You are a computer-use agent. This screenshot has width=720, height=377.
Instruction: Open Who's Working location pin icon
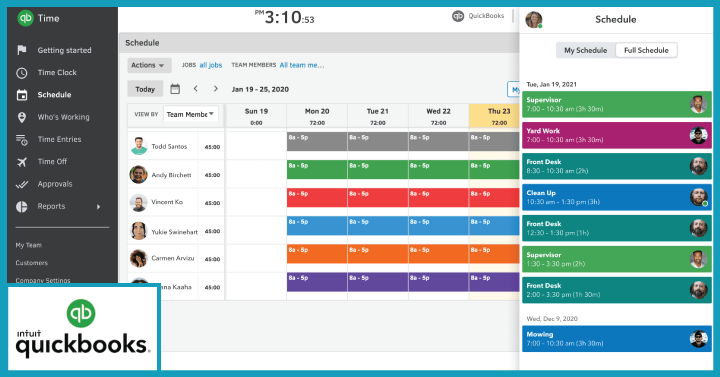22,117
